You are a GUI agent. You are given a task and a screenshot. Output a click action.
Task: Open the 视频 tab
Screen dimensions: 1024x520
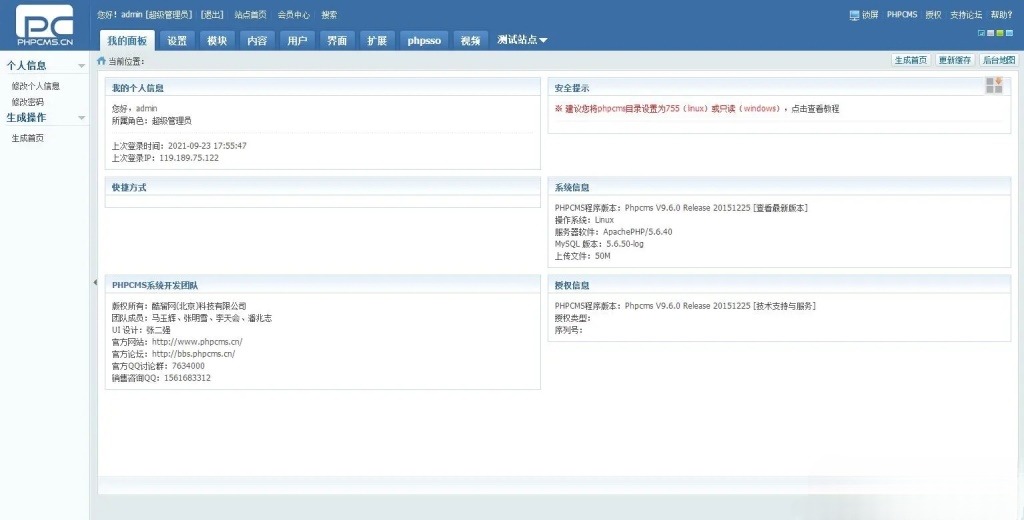pos(470,41)
